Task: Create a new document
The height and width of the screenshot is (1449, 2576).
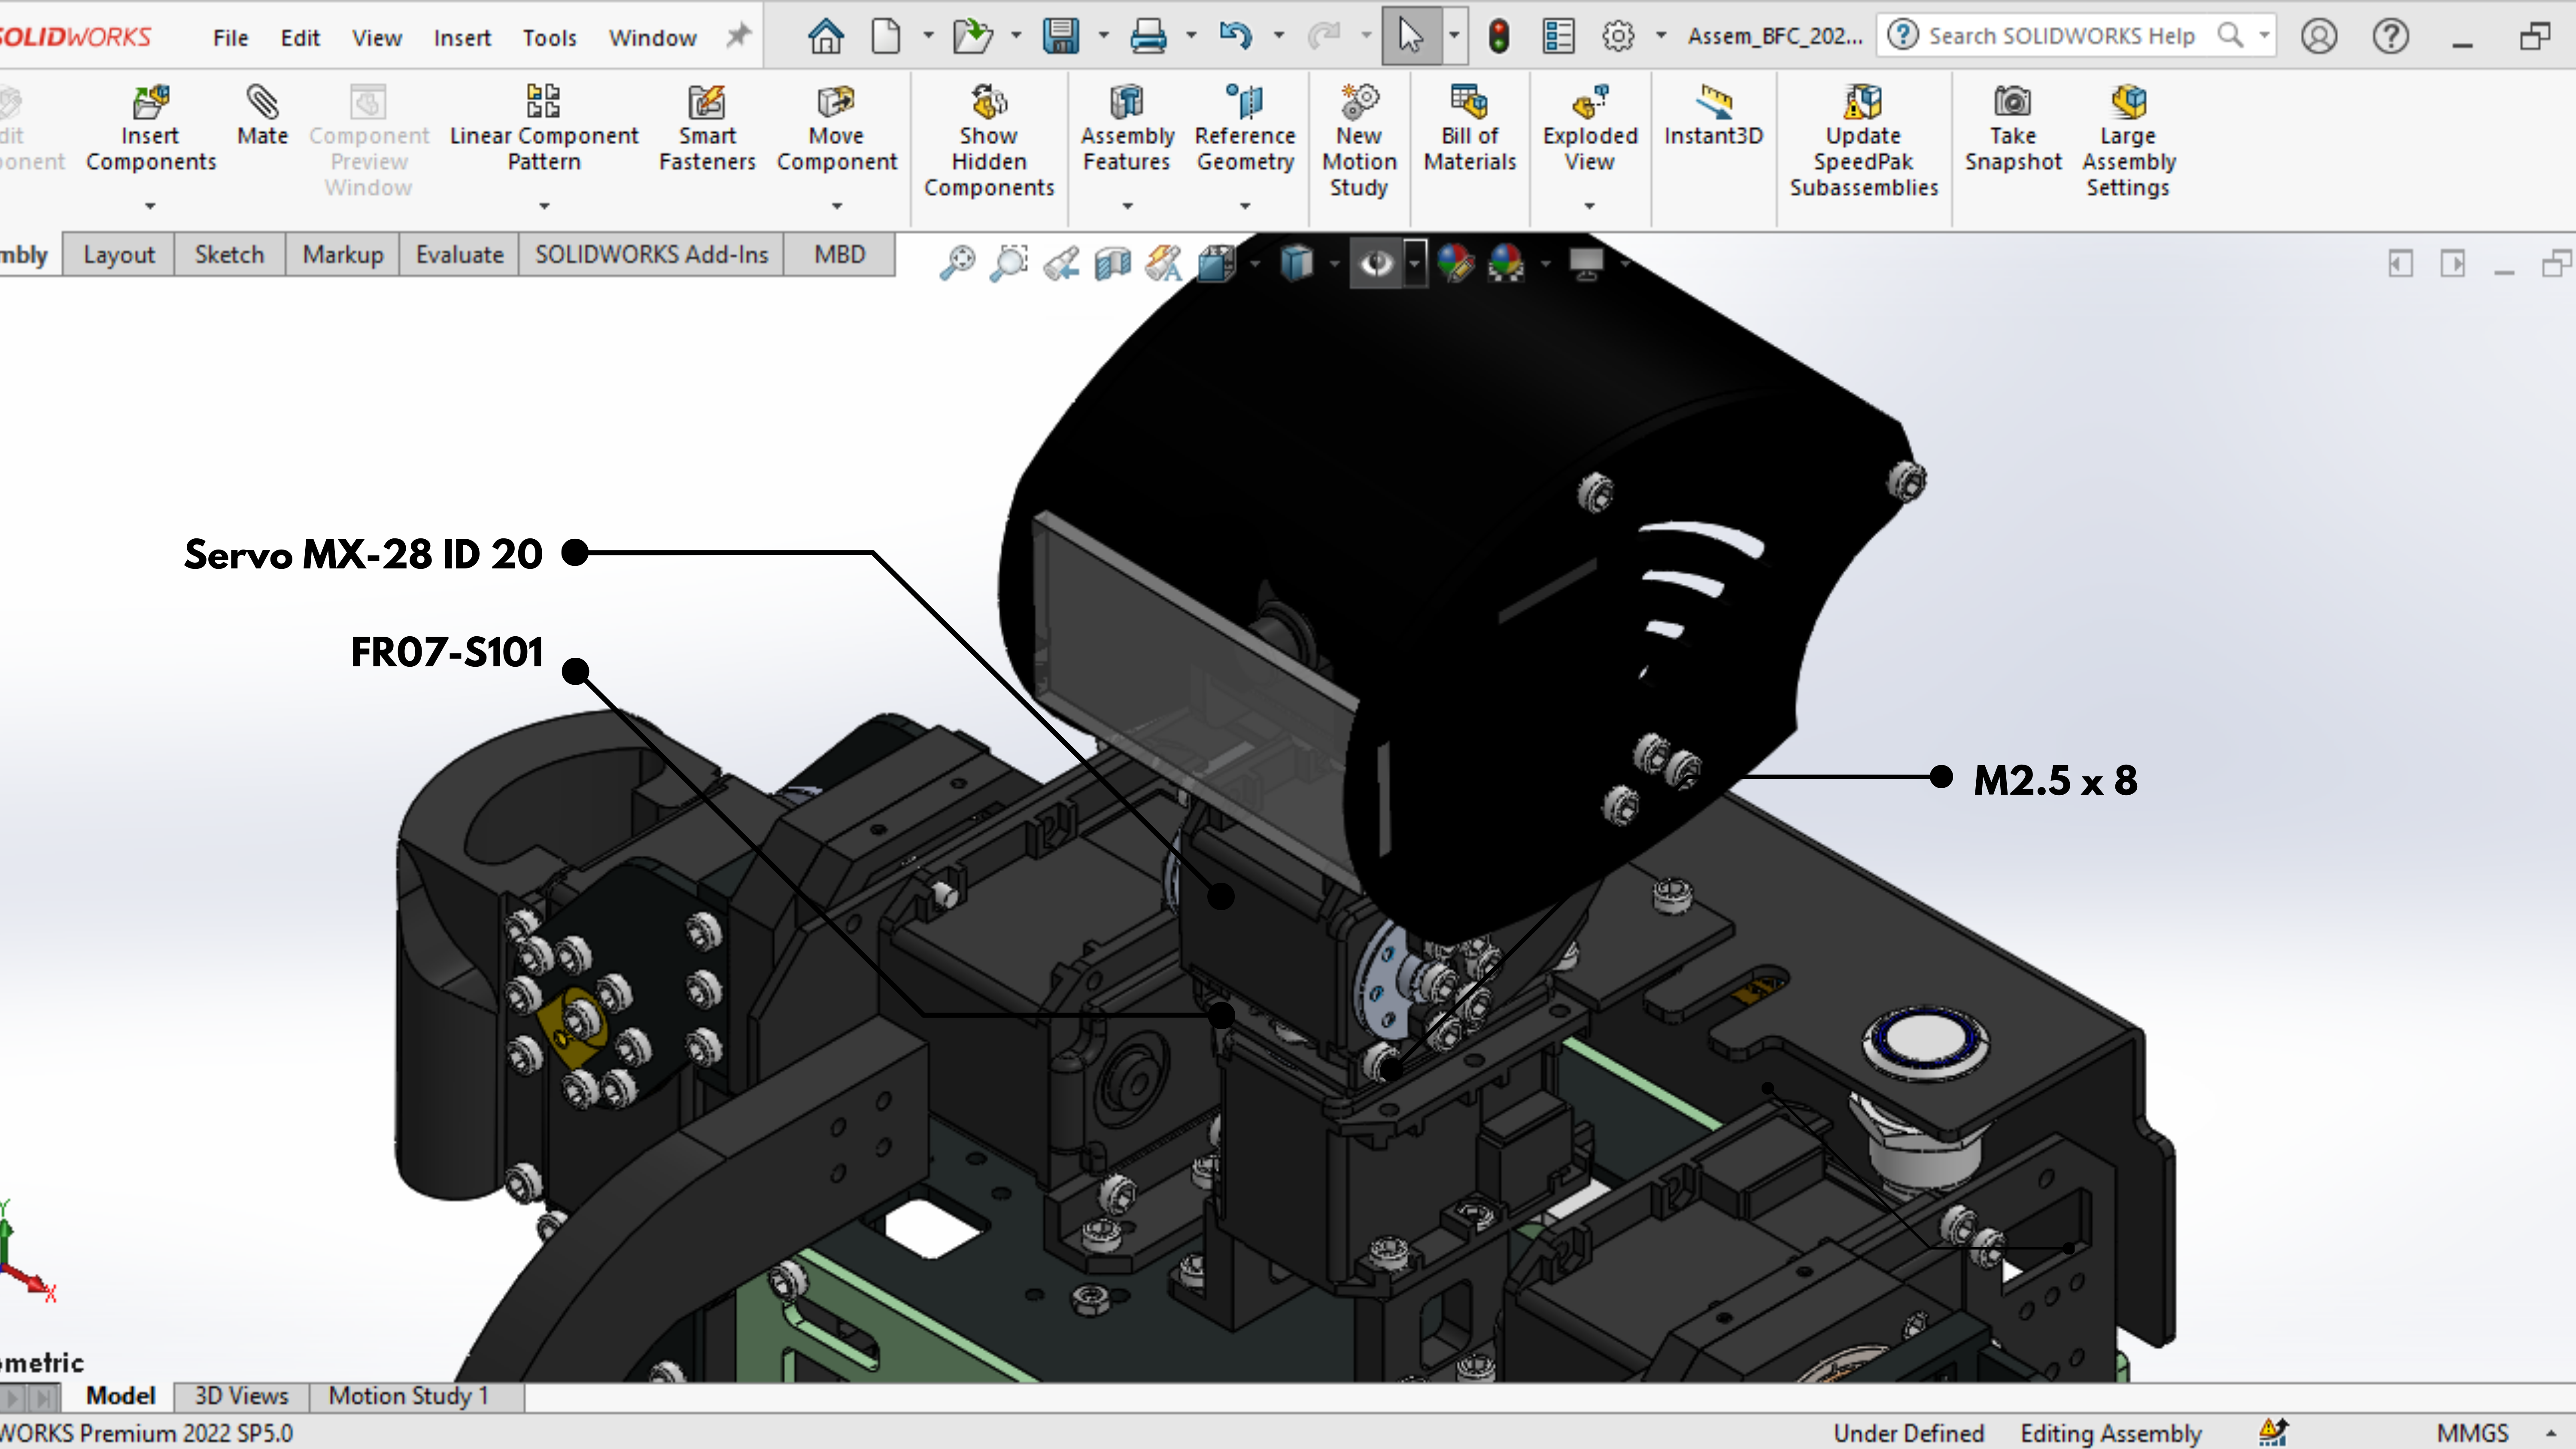Action: click(x=886, y=37)
